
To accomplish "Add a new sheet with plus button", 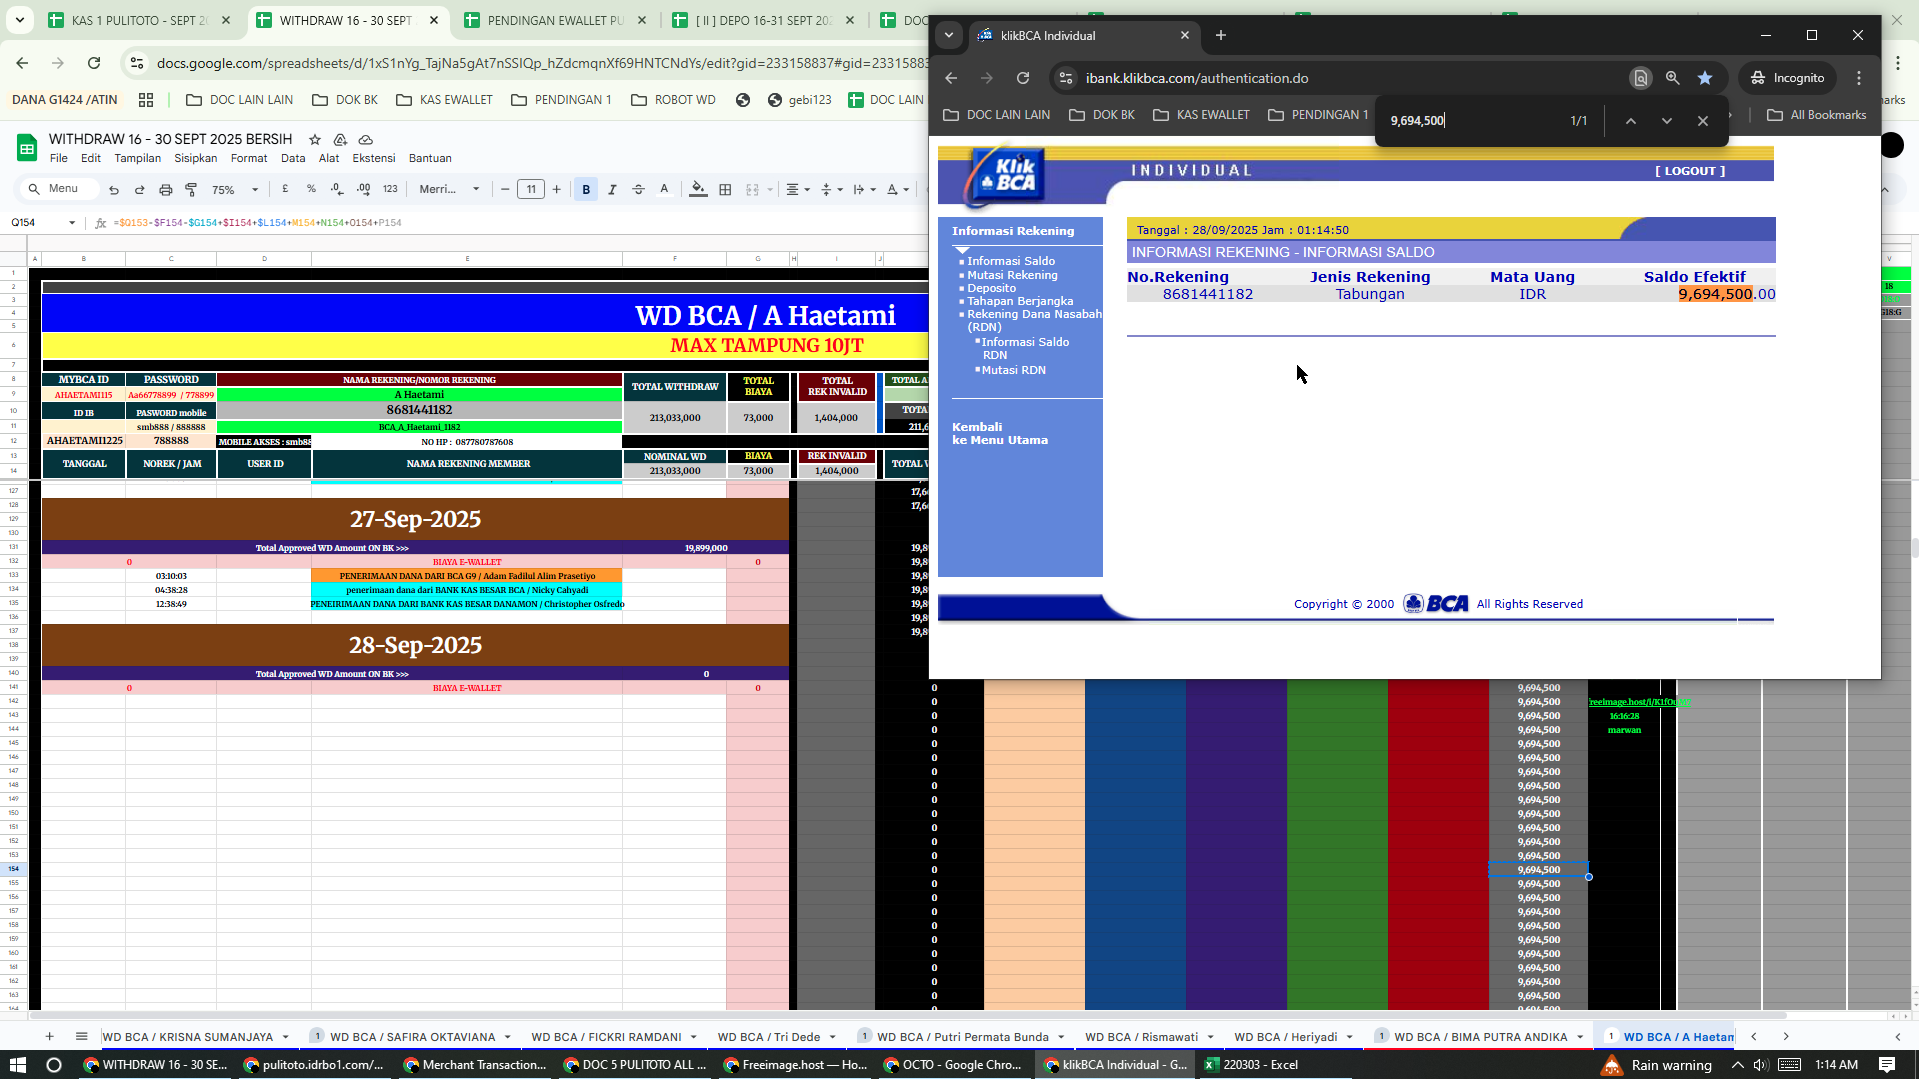I will click(x=49, y=1037).
